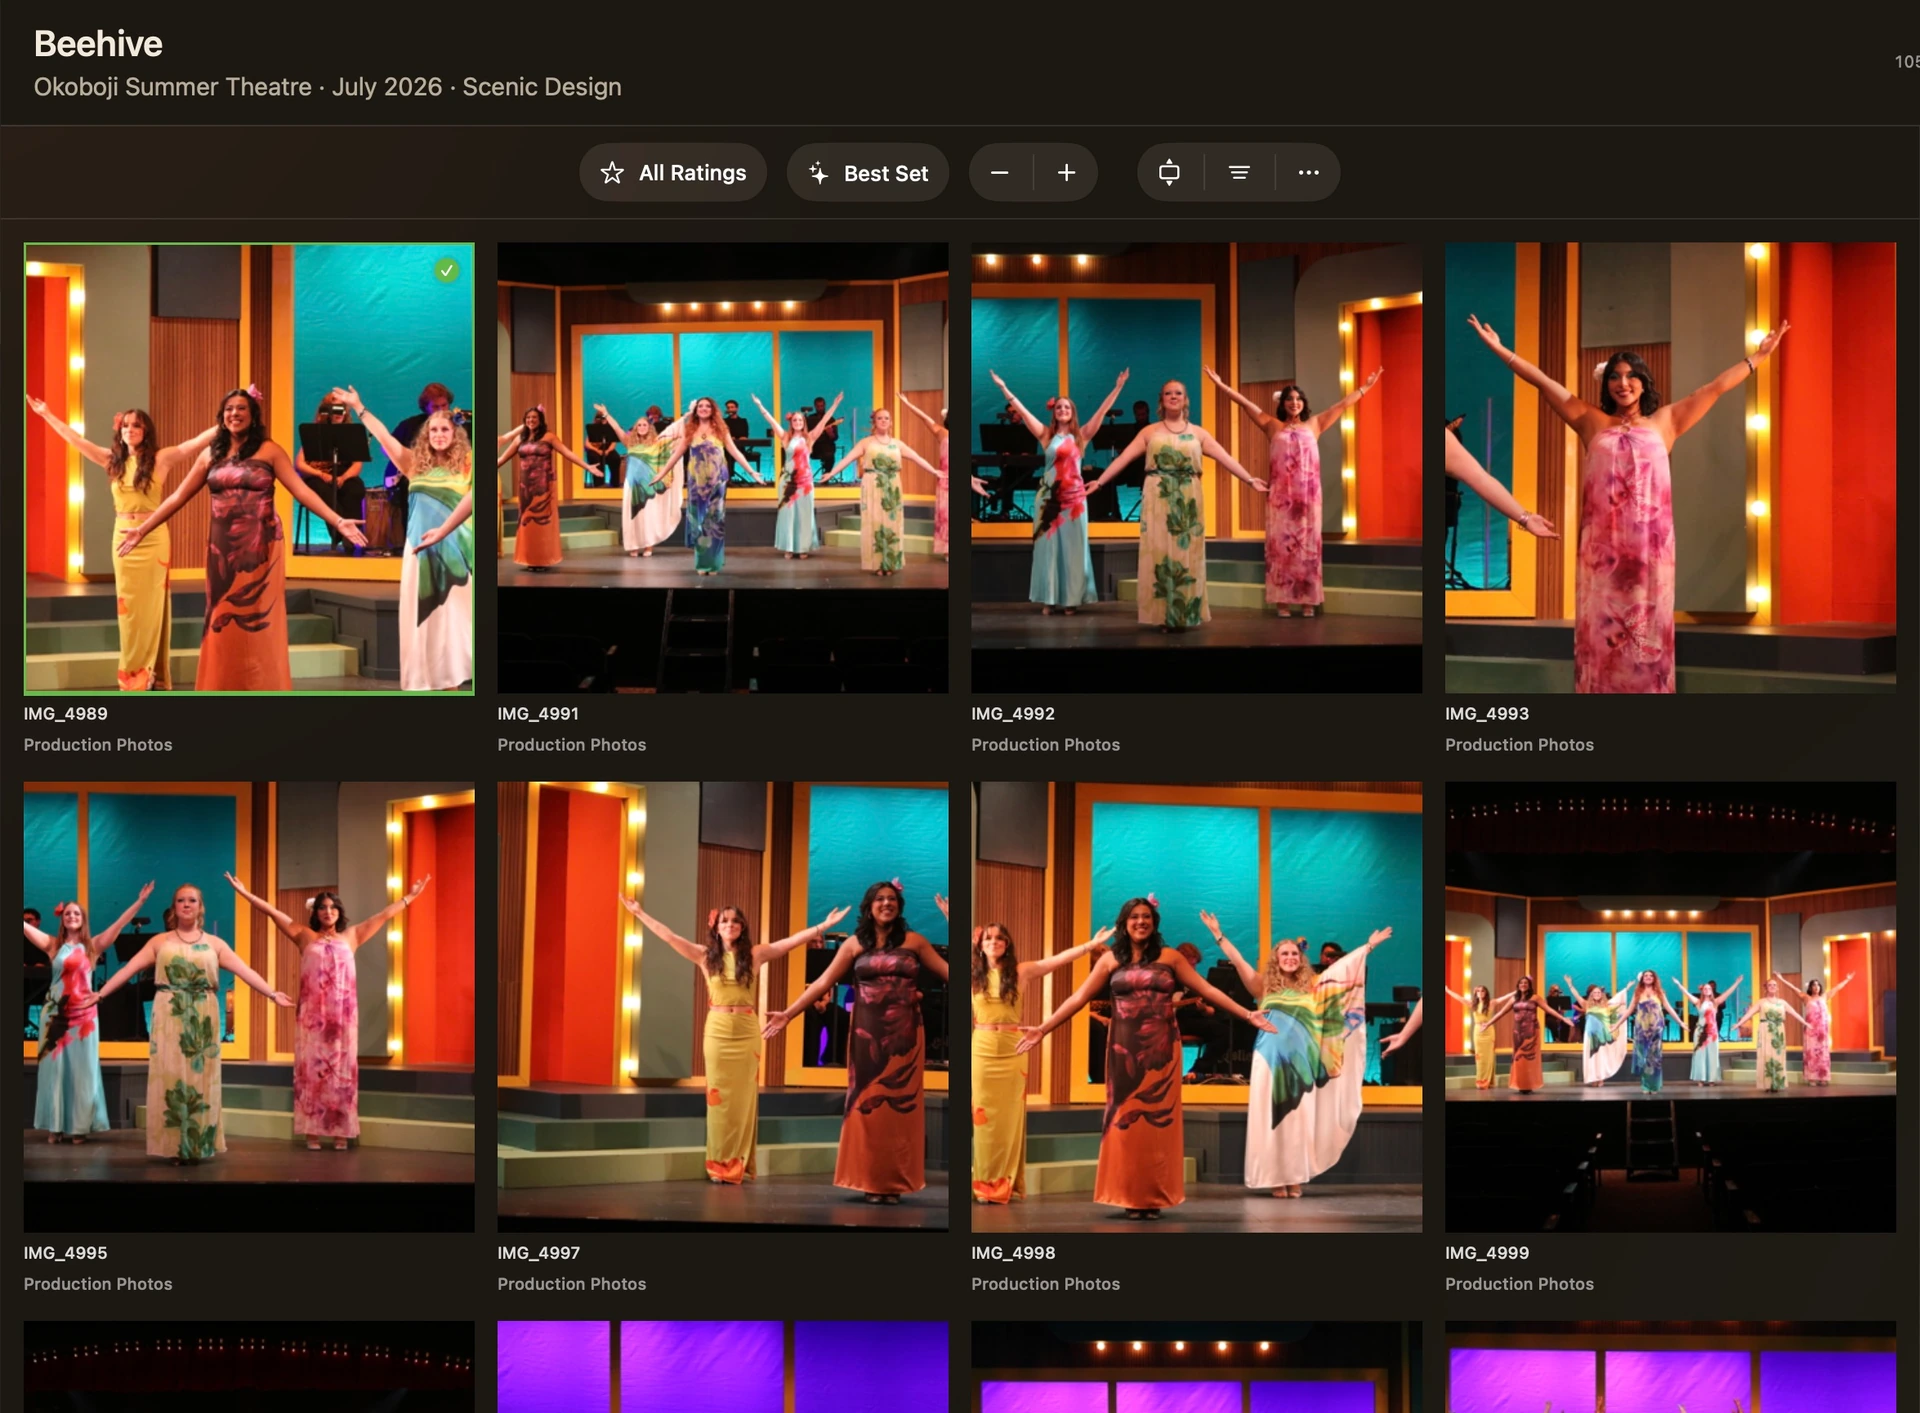Click Production Photos label under IMG_4993
This screenshot has width=1920, height=1413.
(x=1519, y=745)
